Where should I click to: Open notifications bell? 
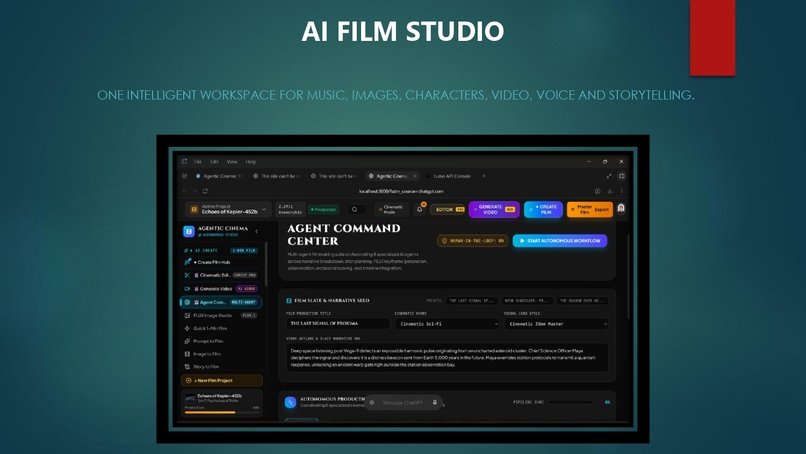coord(419,209)
